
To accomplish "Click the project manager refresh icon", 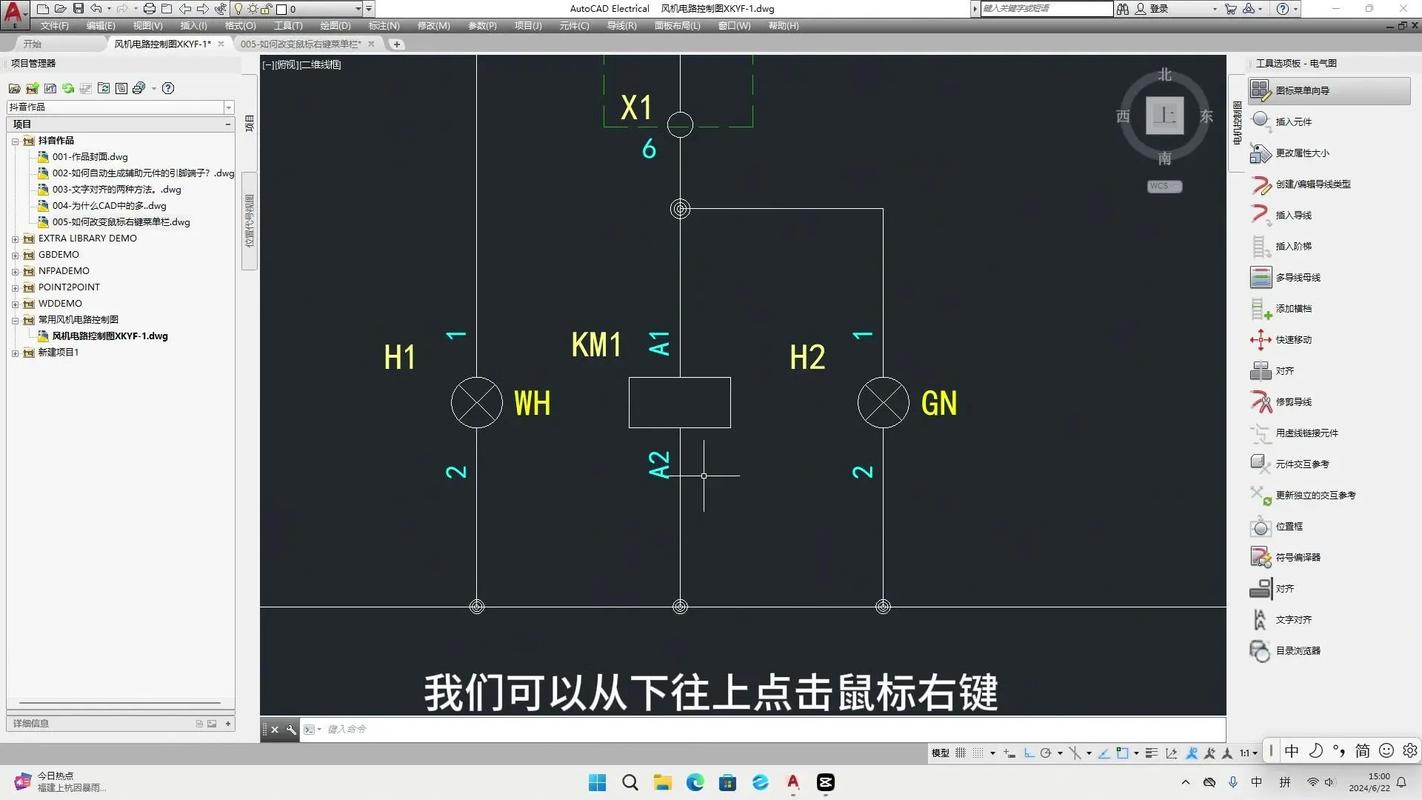I will pyautogui.click(x=68, y=88).
